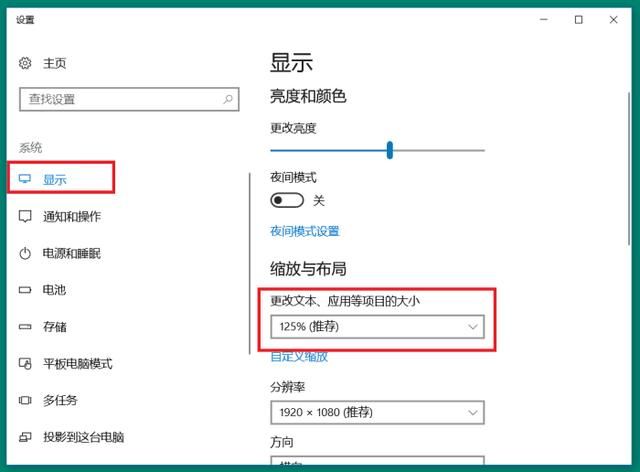Click the brightness (更改亮度) slider handle
This screenshot has height=472, width=640.
(390, 150)
